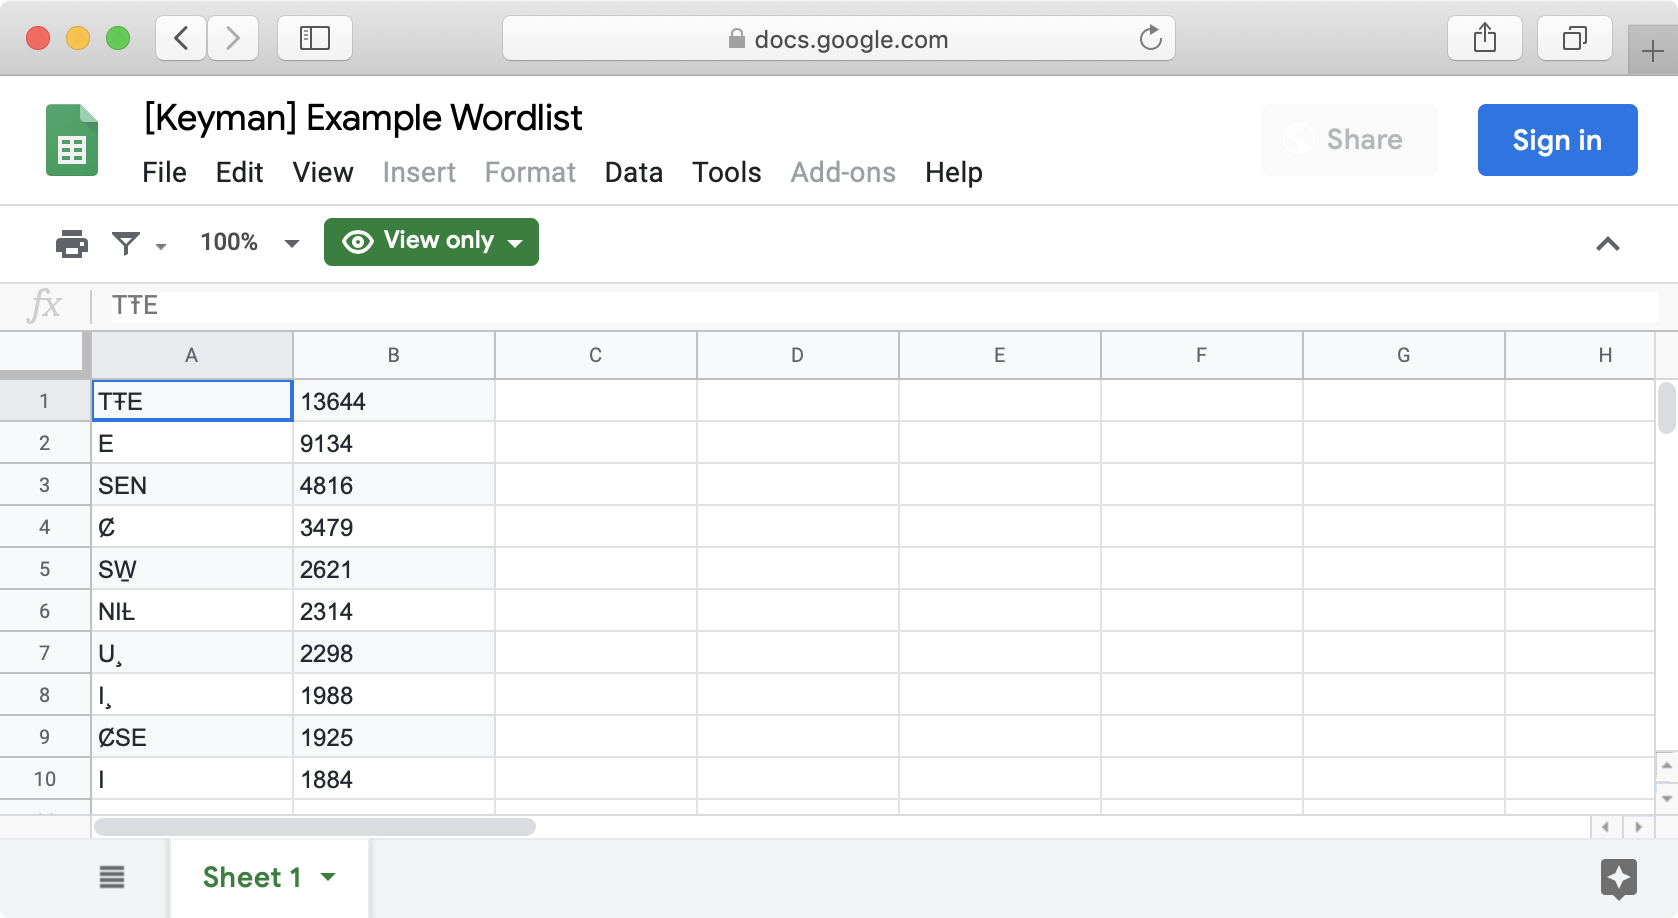Image resolution: width=1678 pixels, height=918 pixels.
Task: Open the View menu
Action: pyautogui.click(x=323, y=173)
